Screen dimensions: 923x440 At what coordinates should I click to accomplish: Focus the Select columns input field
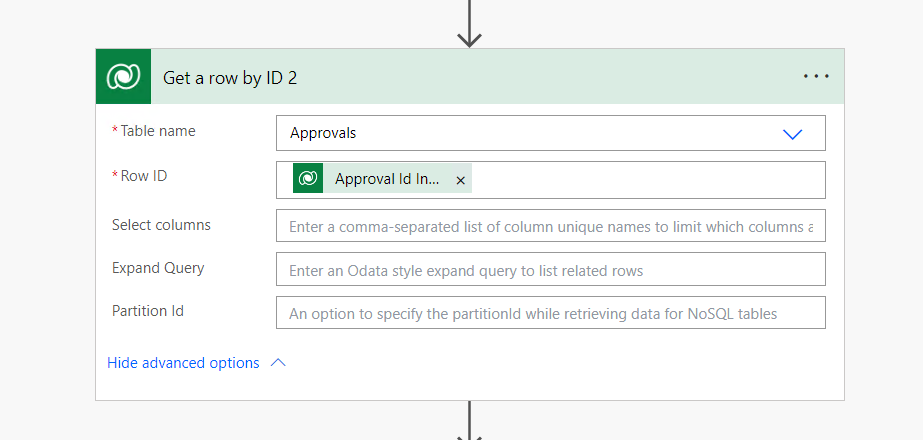pyautogui.click(x=550, y=226)
